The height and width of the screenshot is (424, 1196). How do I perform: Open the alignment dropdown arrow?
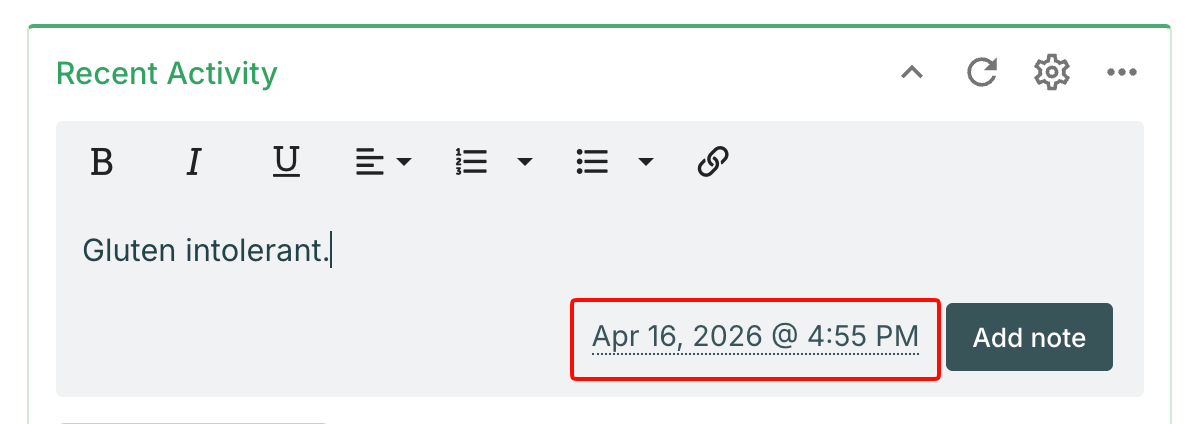tap(404, 161)
